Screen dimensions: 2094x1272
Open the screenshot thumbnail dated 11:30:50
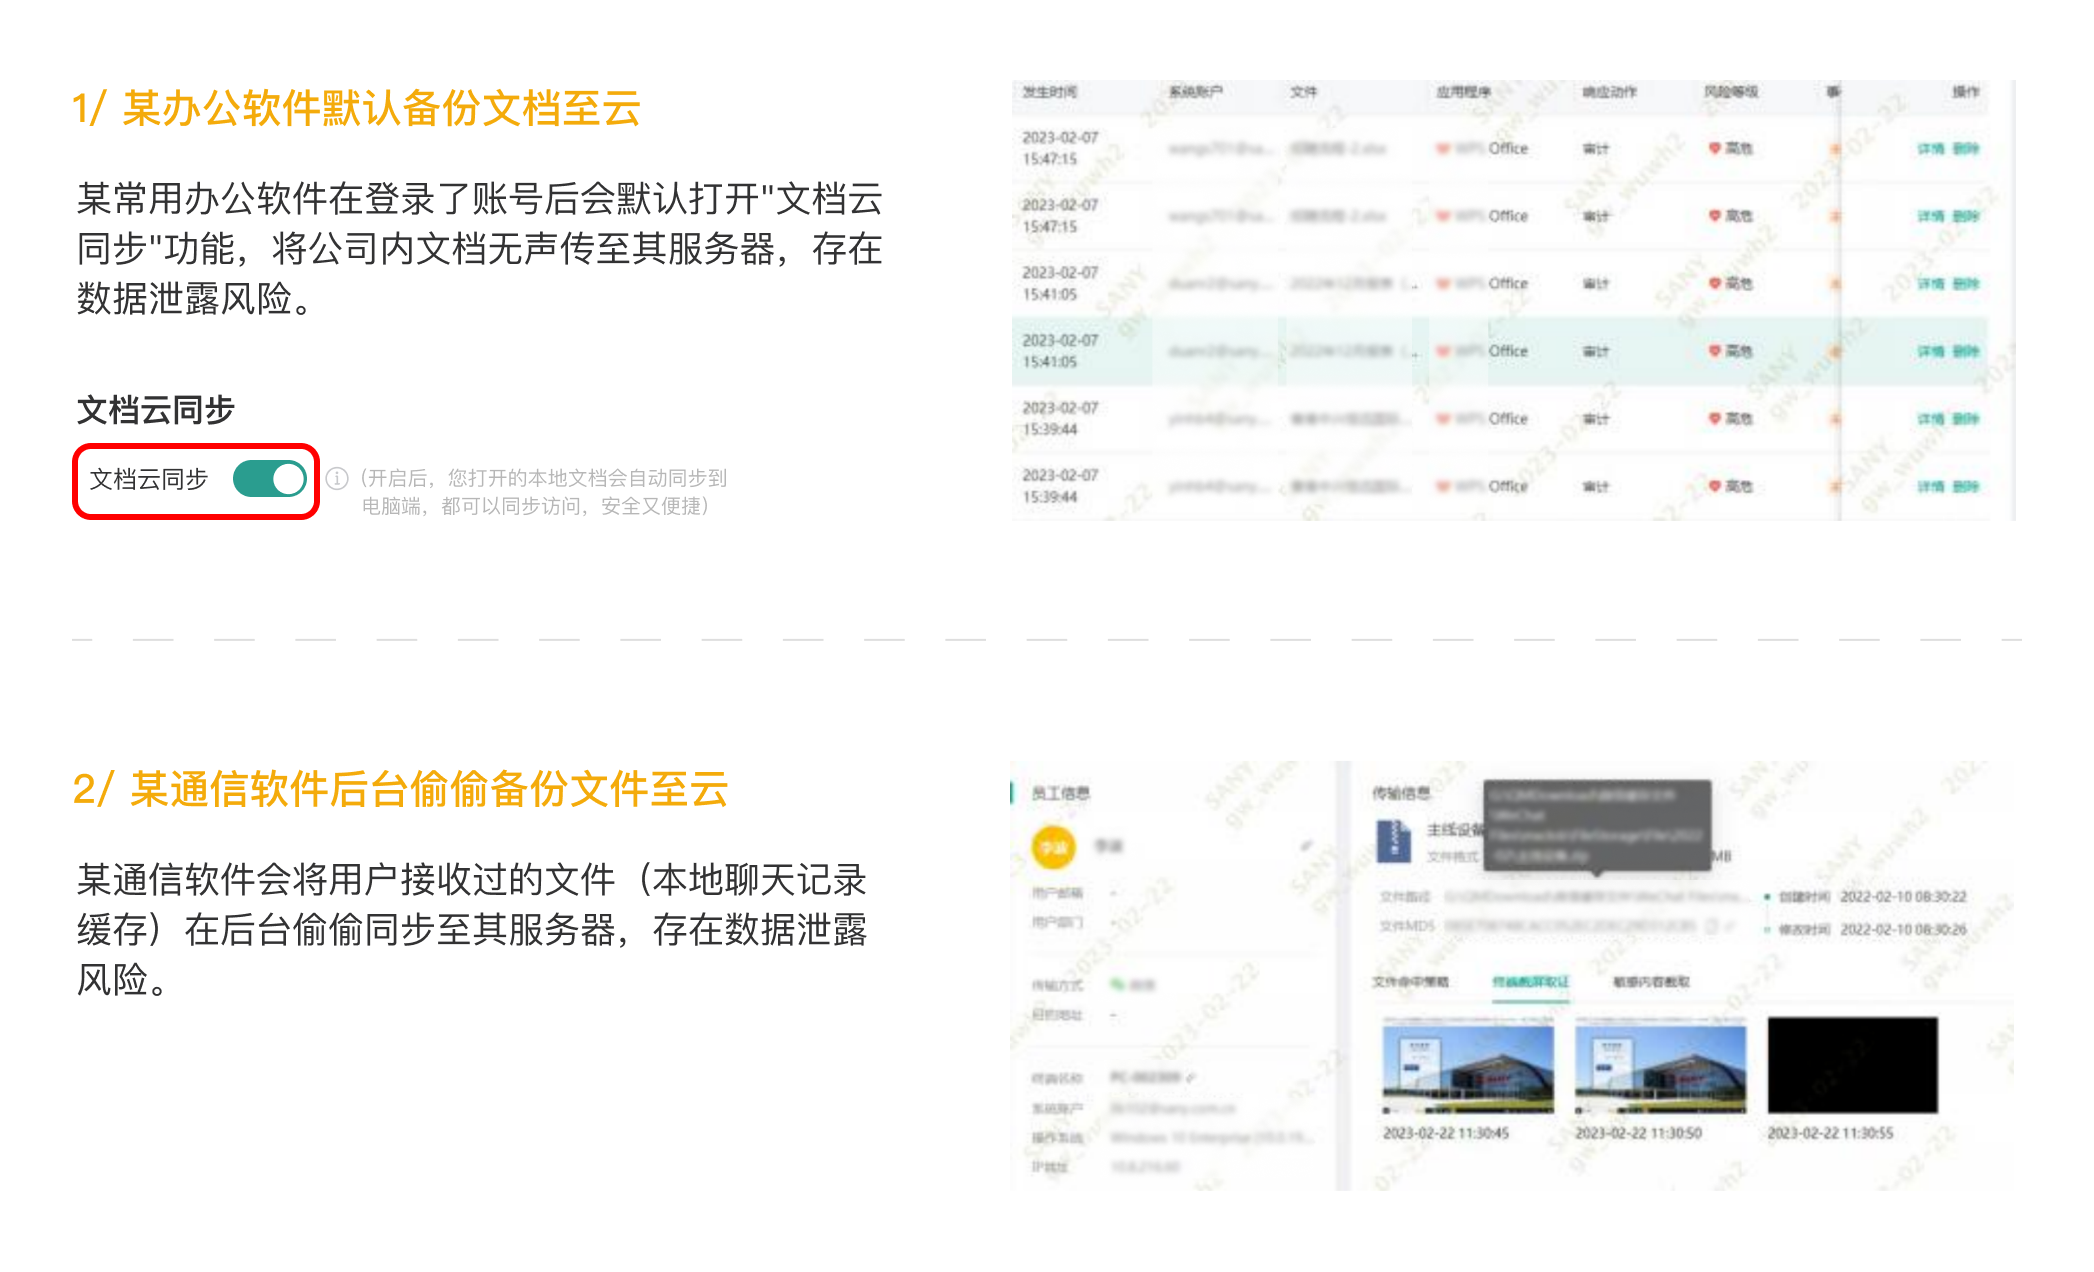click(1660, 1066)
